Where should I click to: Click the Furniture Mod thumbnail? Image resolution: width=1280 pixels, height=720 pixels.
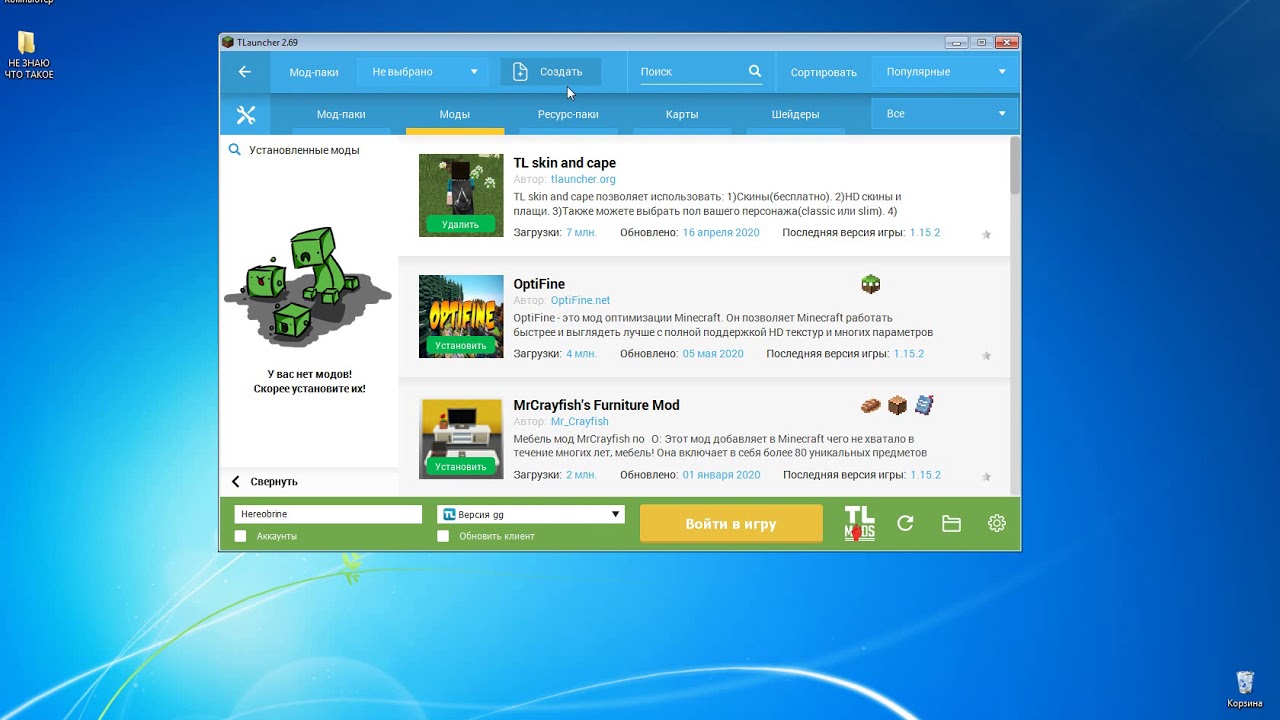click(461, 438)
